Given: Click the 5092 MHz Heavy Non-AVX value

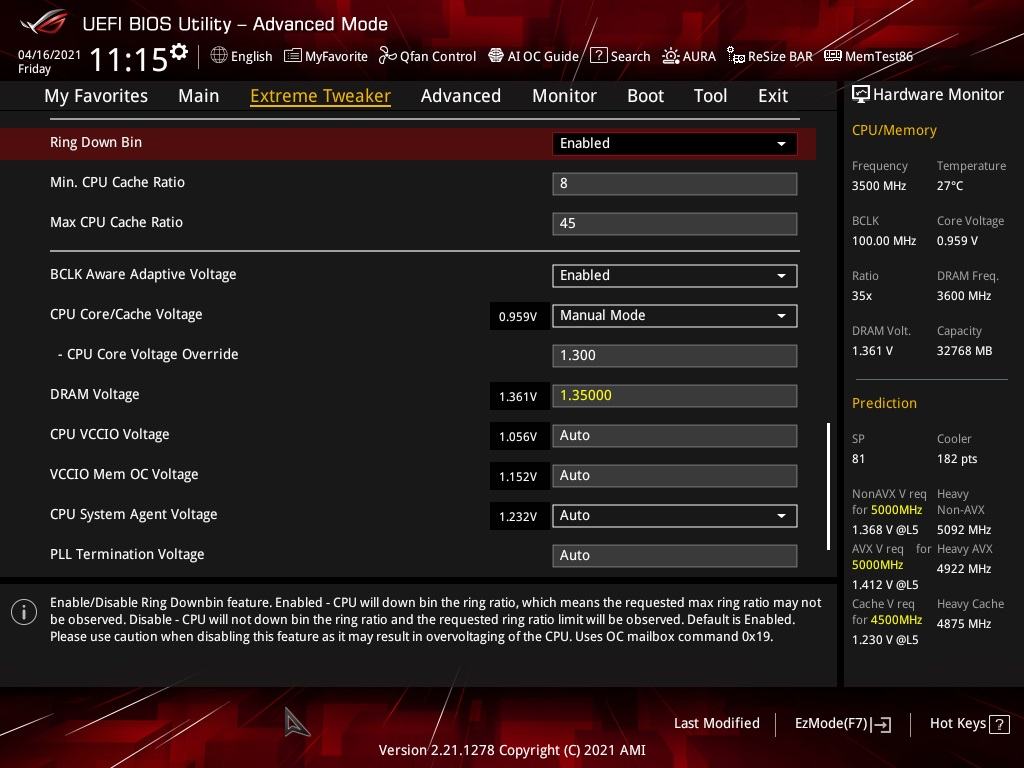Looking at the screenshot, I should pos(964,530).
